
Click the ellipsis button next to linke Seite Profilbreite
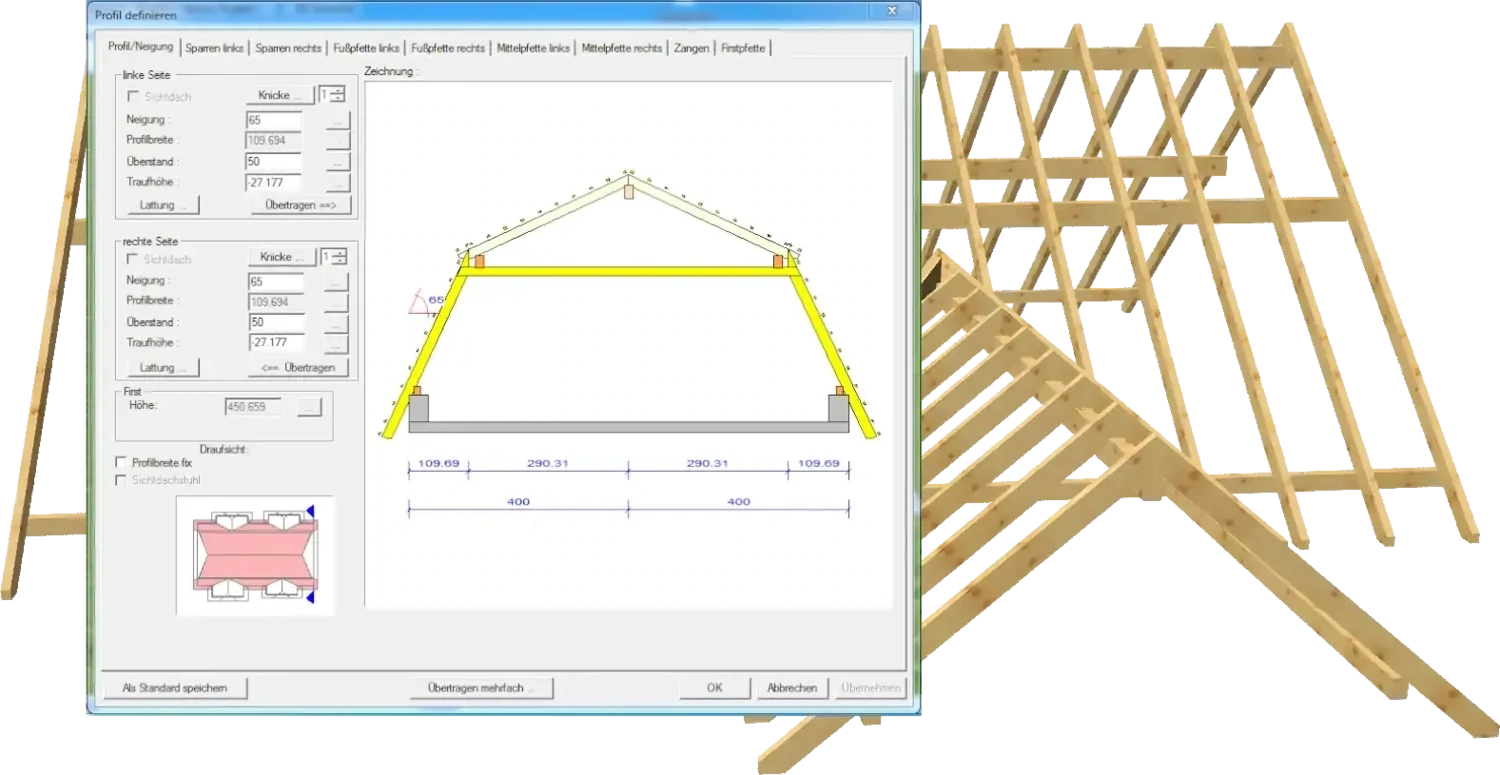pos(338,141)
